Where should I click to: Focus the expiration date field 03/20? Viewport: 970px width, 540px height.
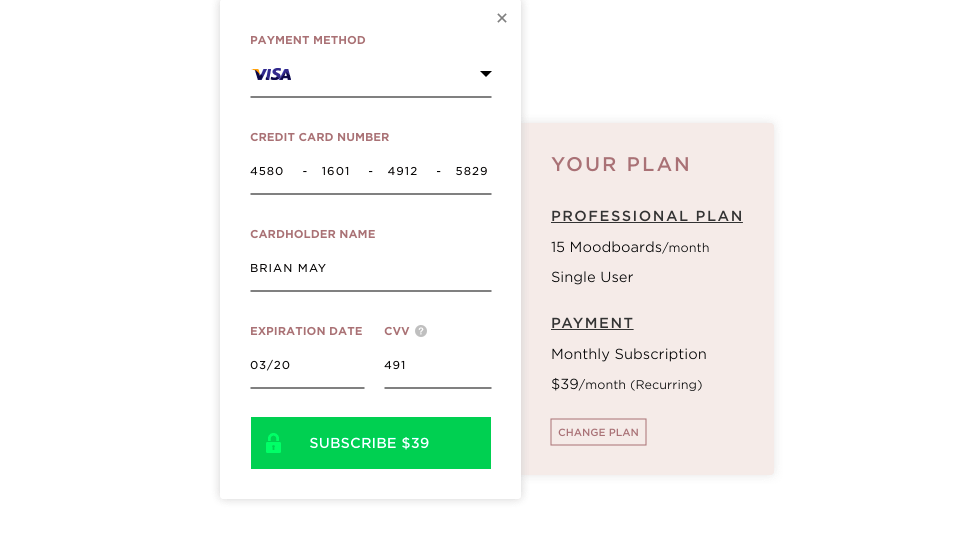307,366
